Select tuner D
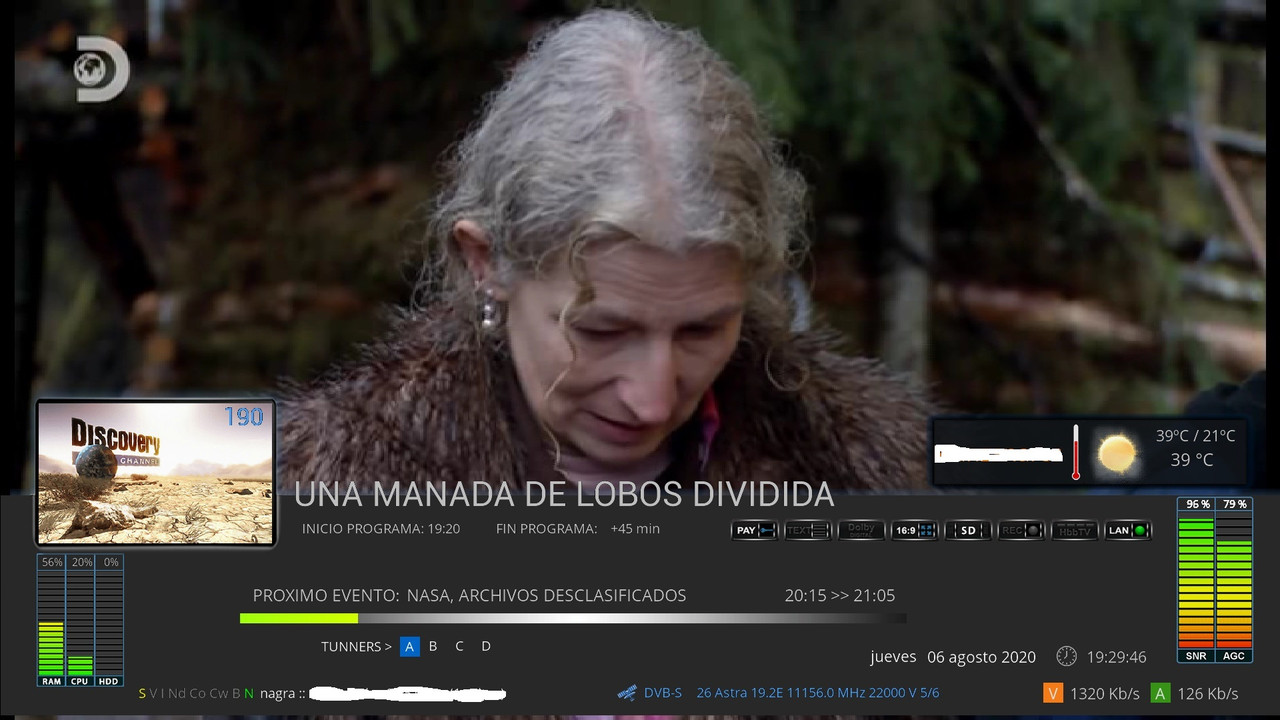The height and width of the screenshot is (720, 1280). 486,646
